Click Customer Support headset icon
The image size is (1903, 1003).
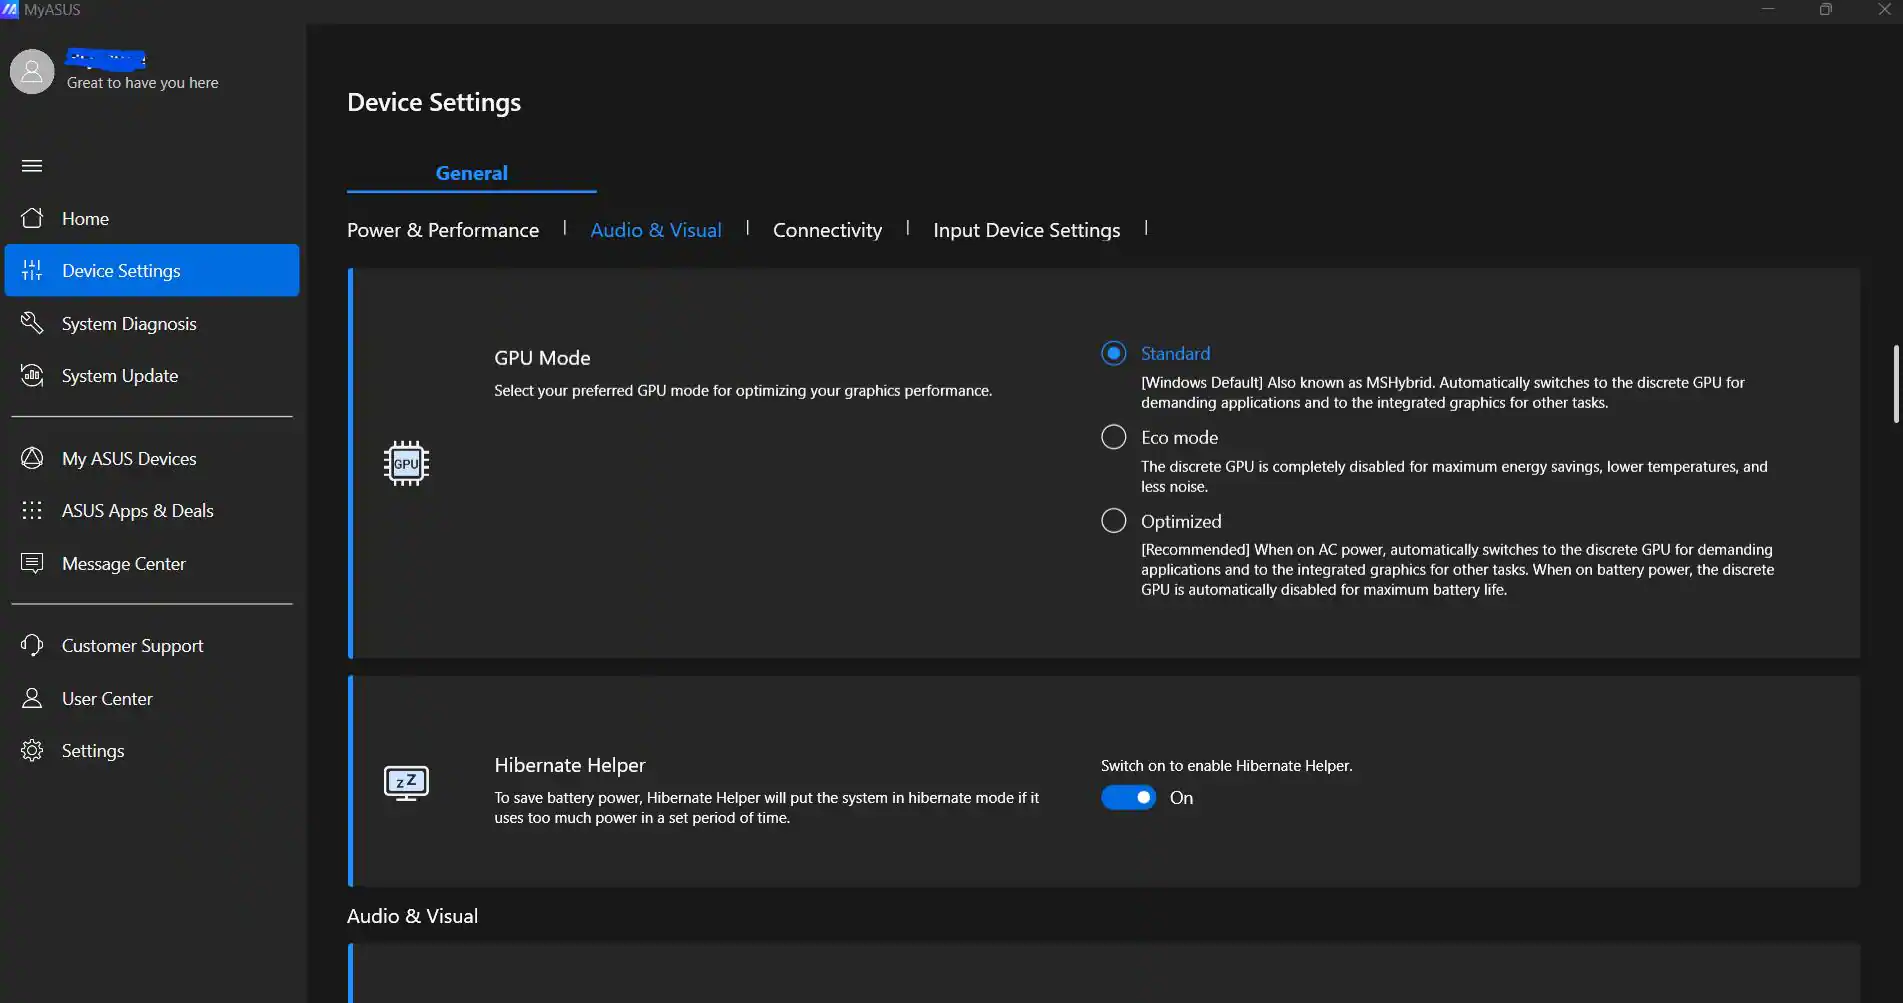point(32,646)
